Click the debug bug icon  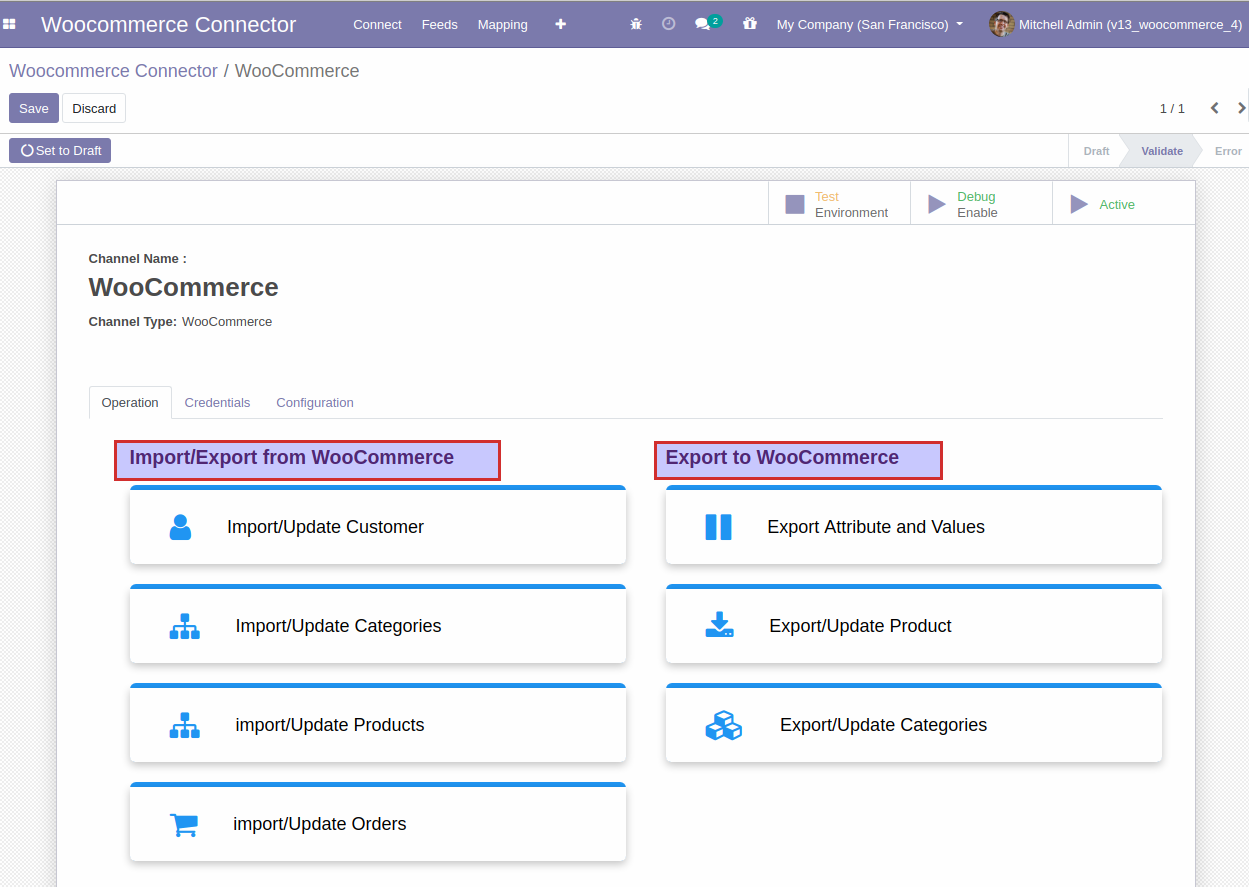[636, 24]
